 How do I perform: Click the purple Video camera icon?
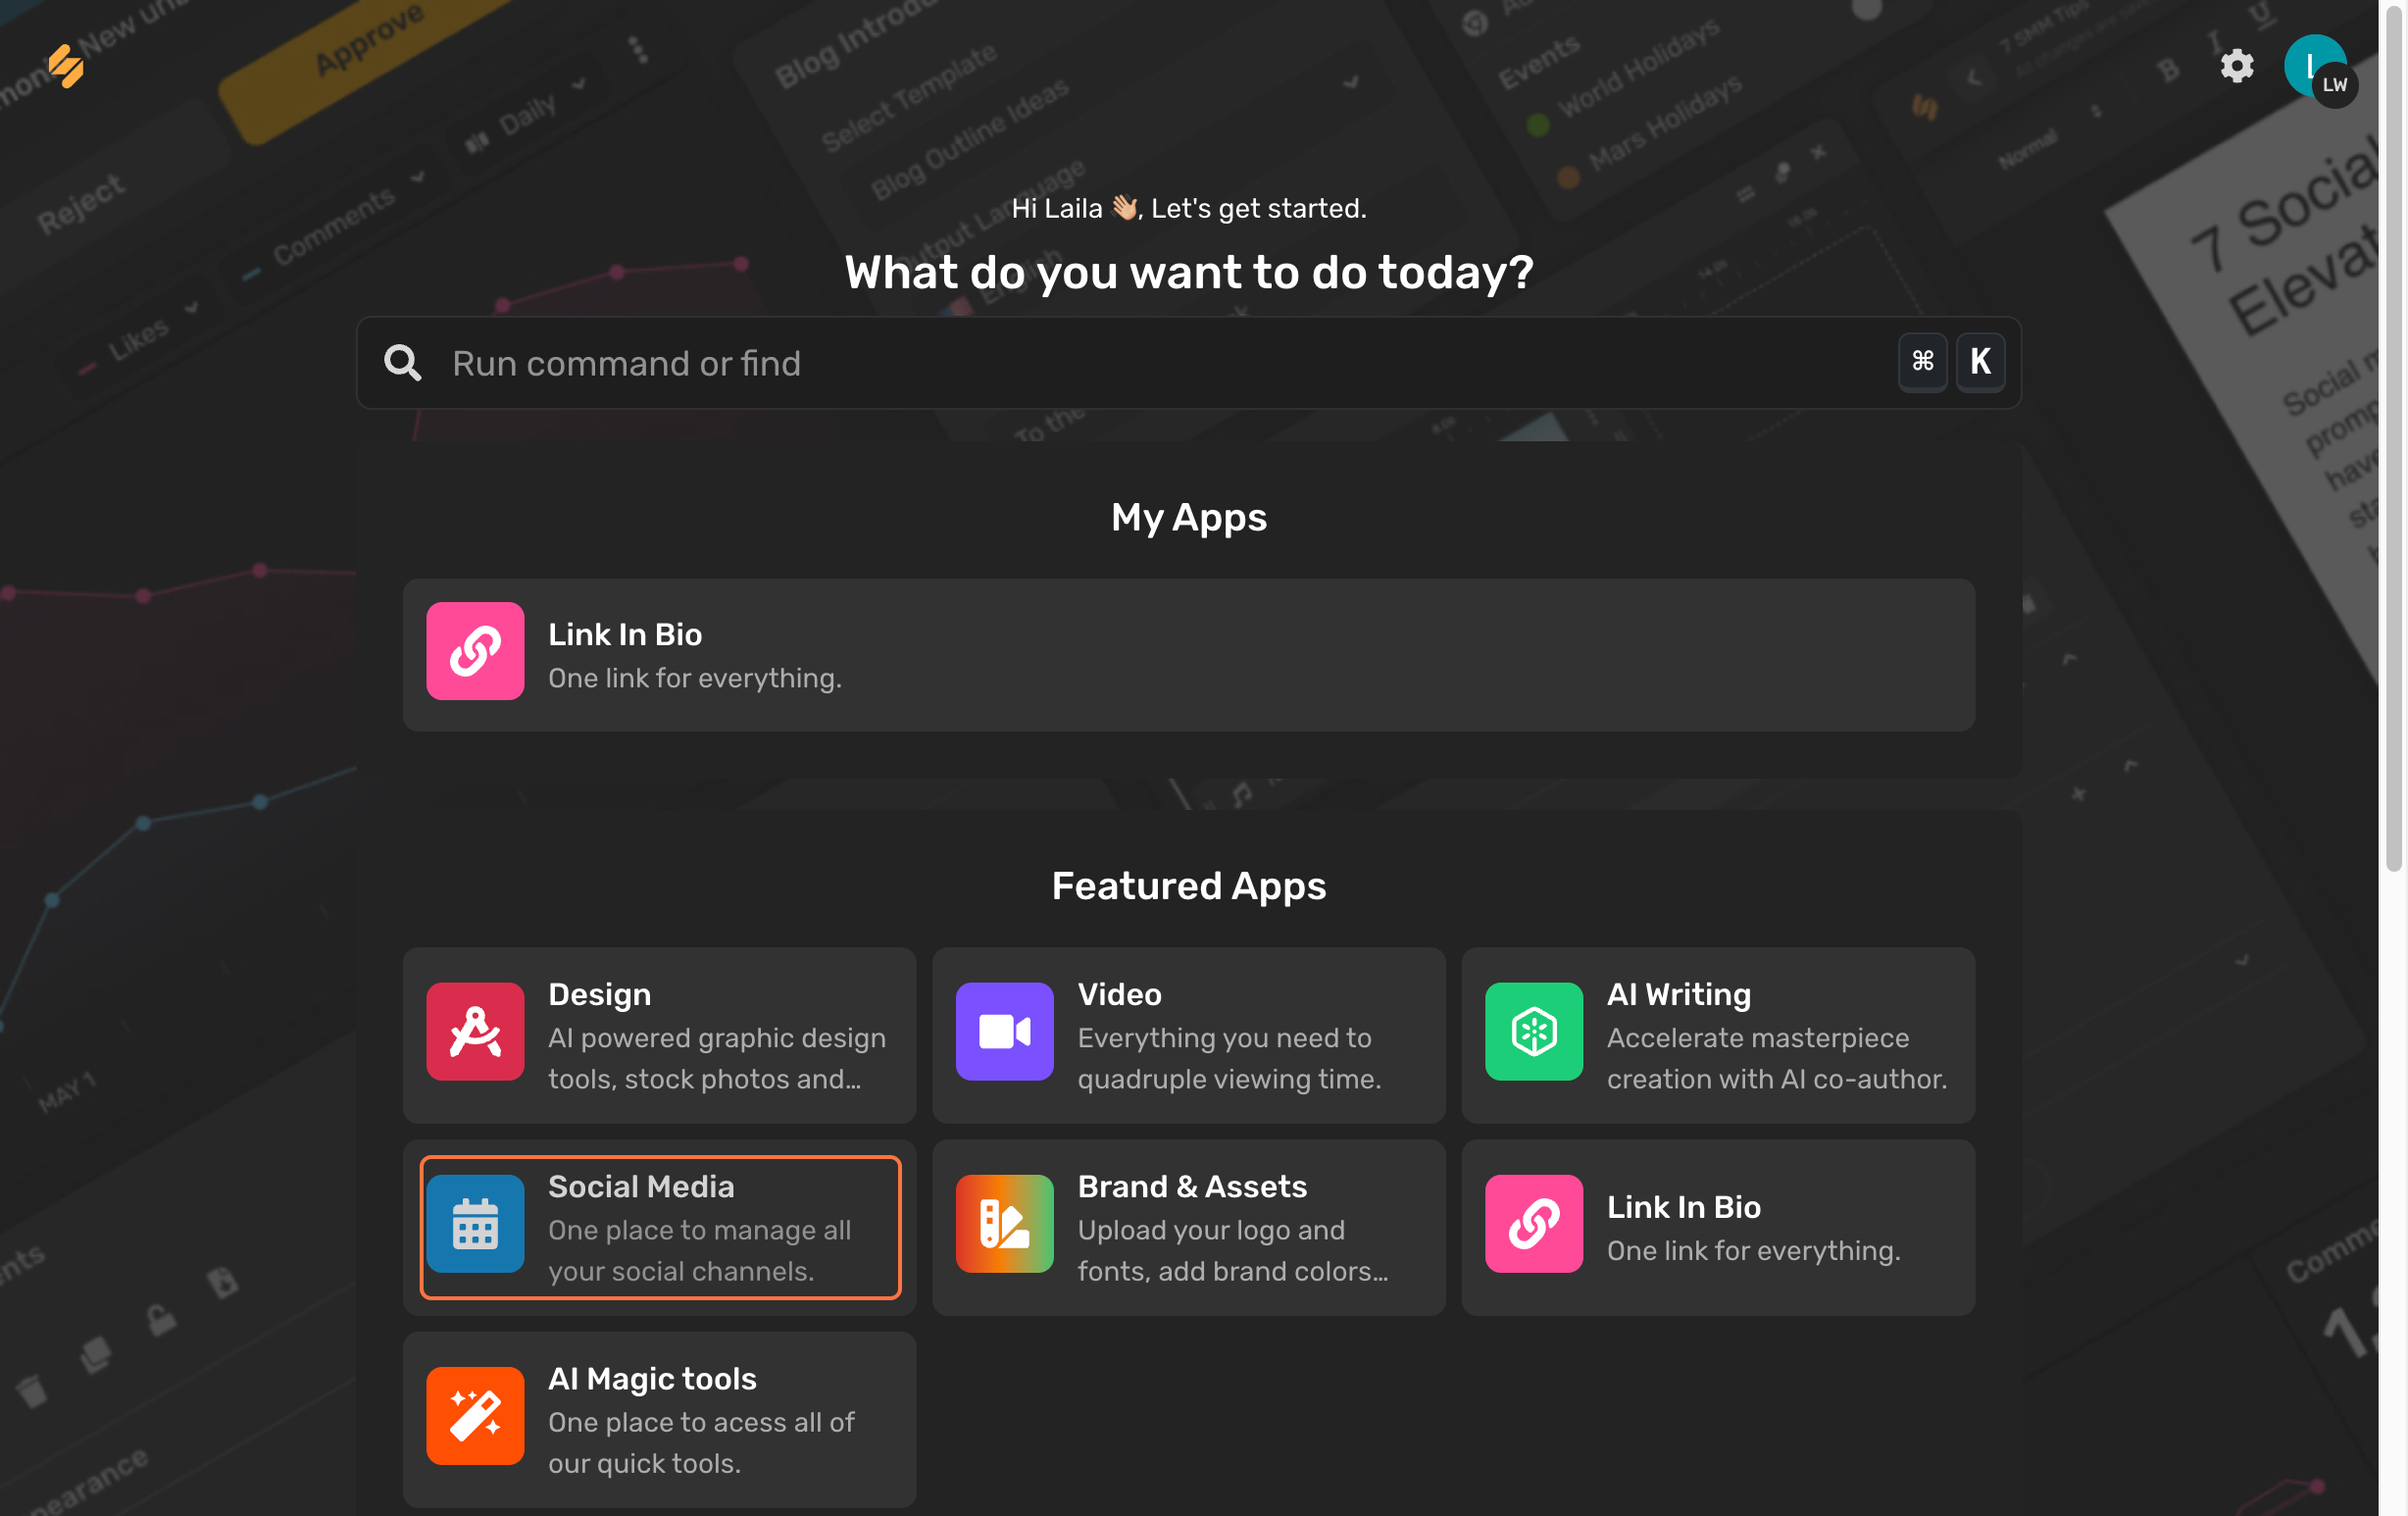pyautogui.click(x=1004, y=1031)
